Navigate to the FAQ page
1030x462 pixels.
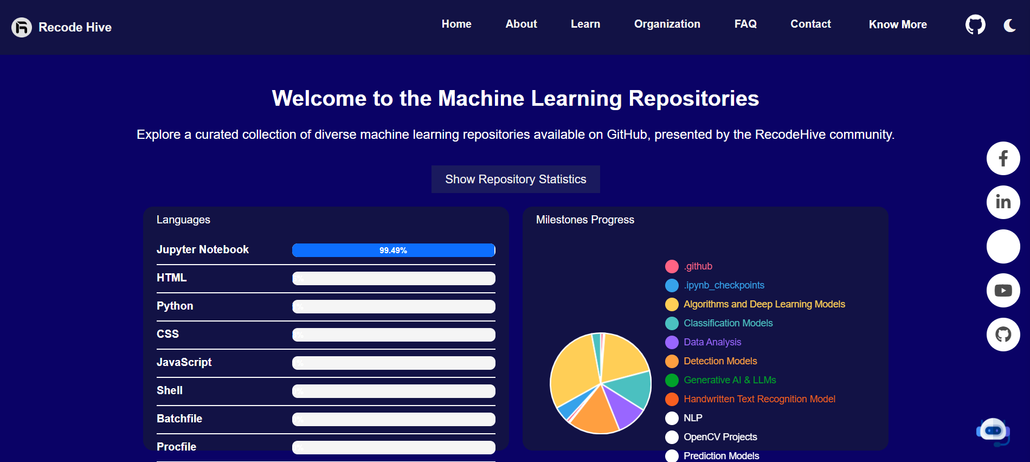[746, 24]
